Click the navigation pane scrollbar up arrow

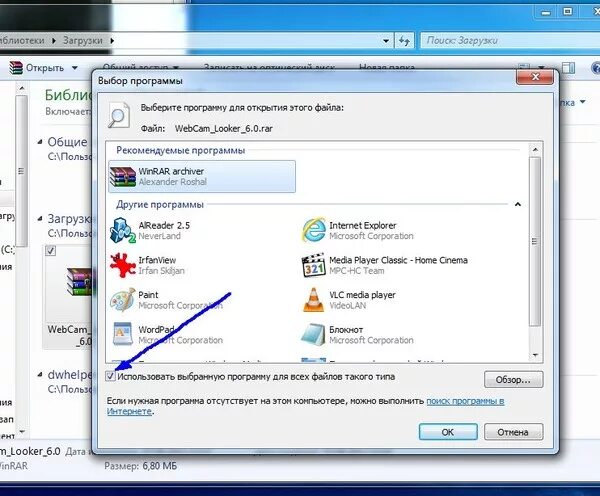tap(22, 89)
